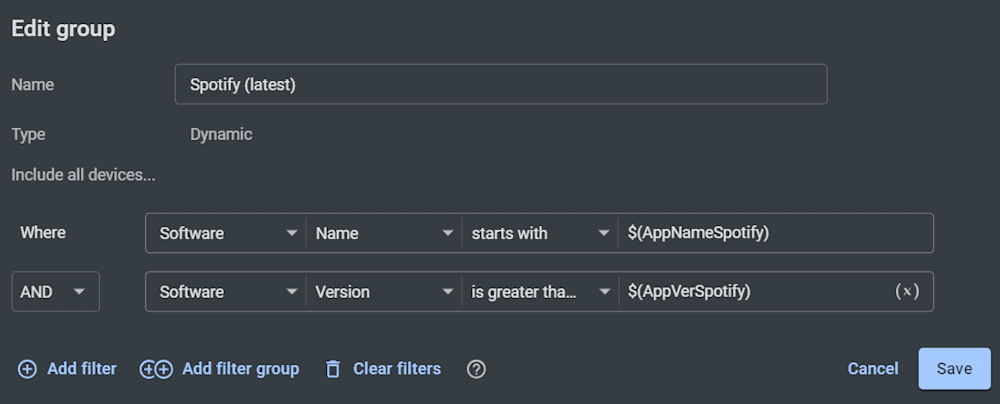Click the Add filter plus icon

(27, 369)
